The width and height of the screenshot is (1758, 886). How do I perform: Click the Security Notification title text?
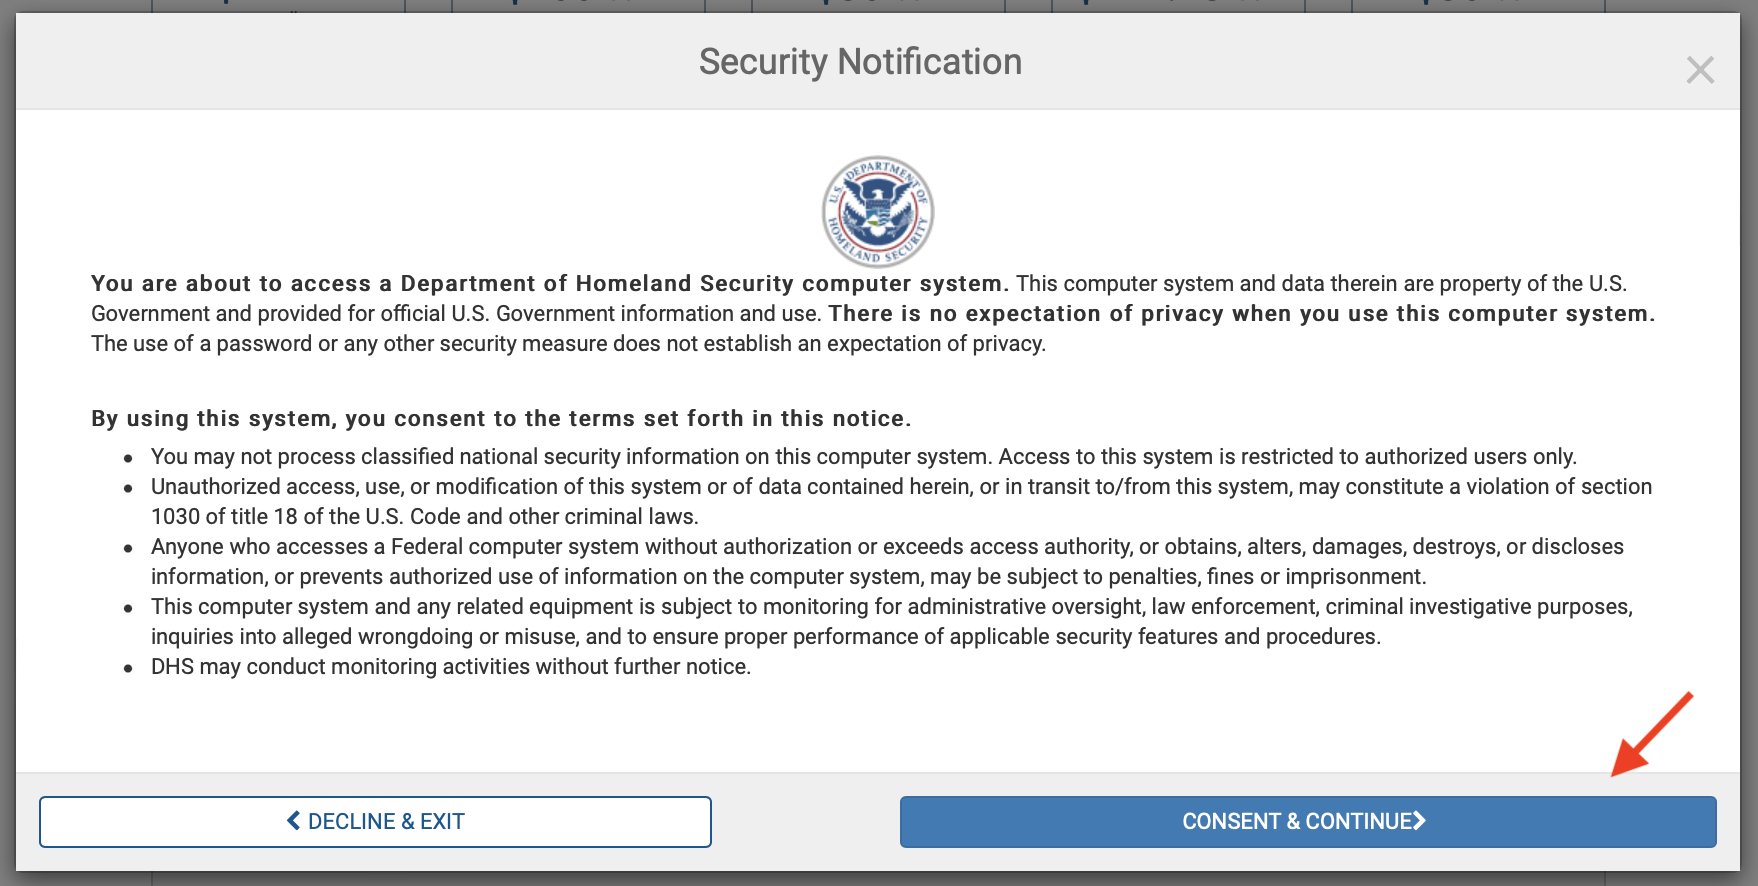(x=860, y=62)
